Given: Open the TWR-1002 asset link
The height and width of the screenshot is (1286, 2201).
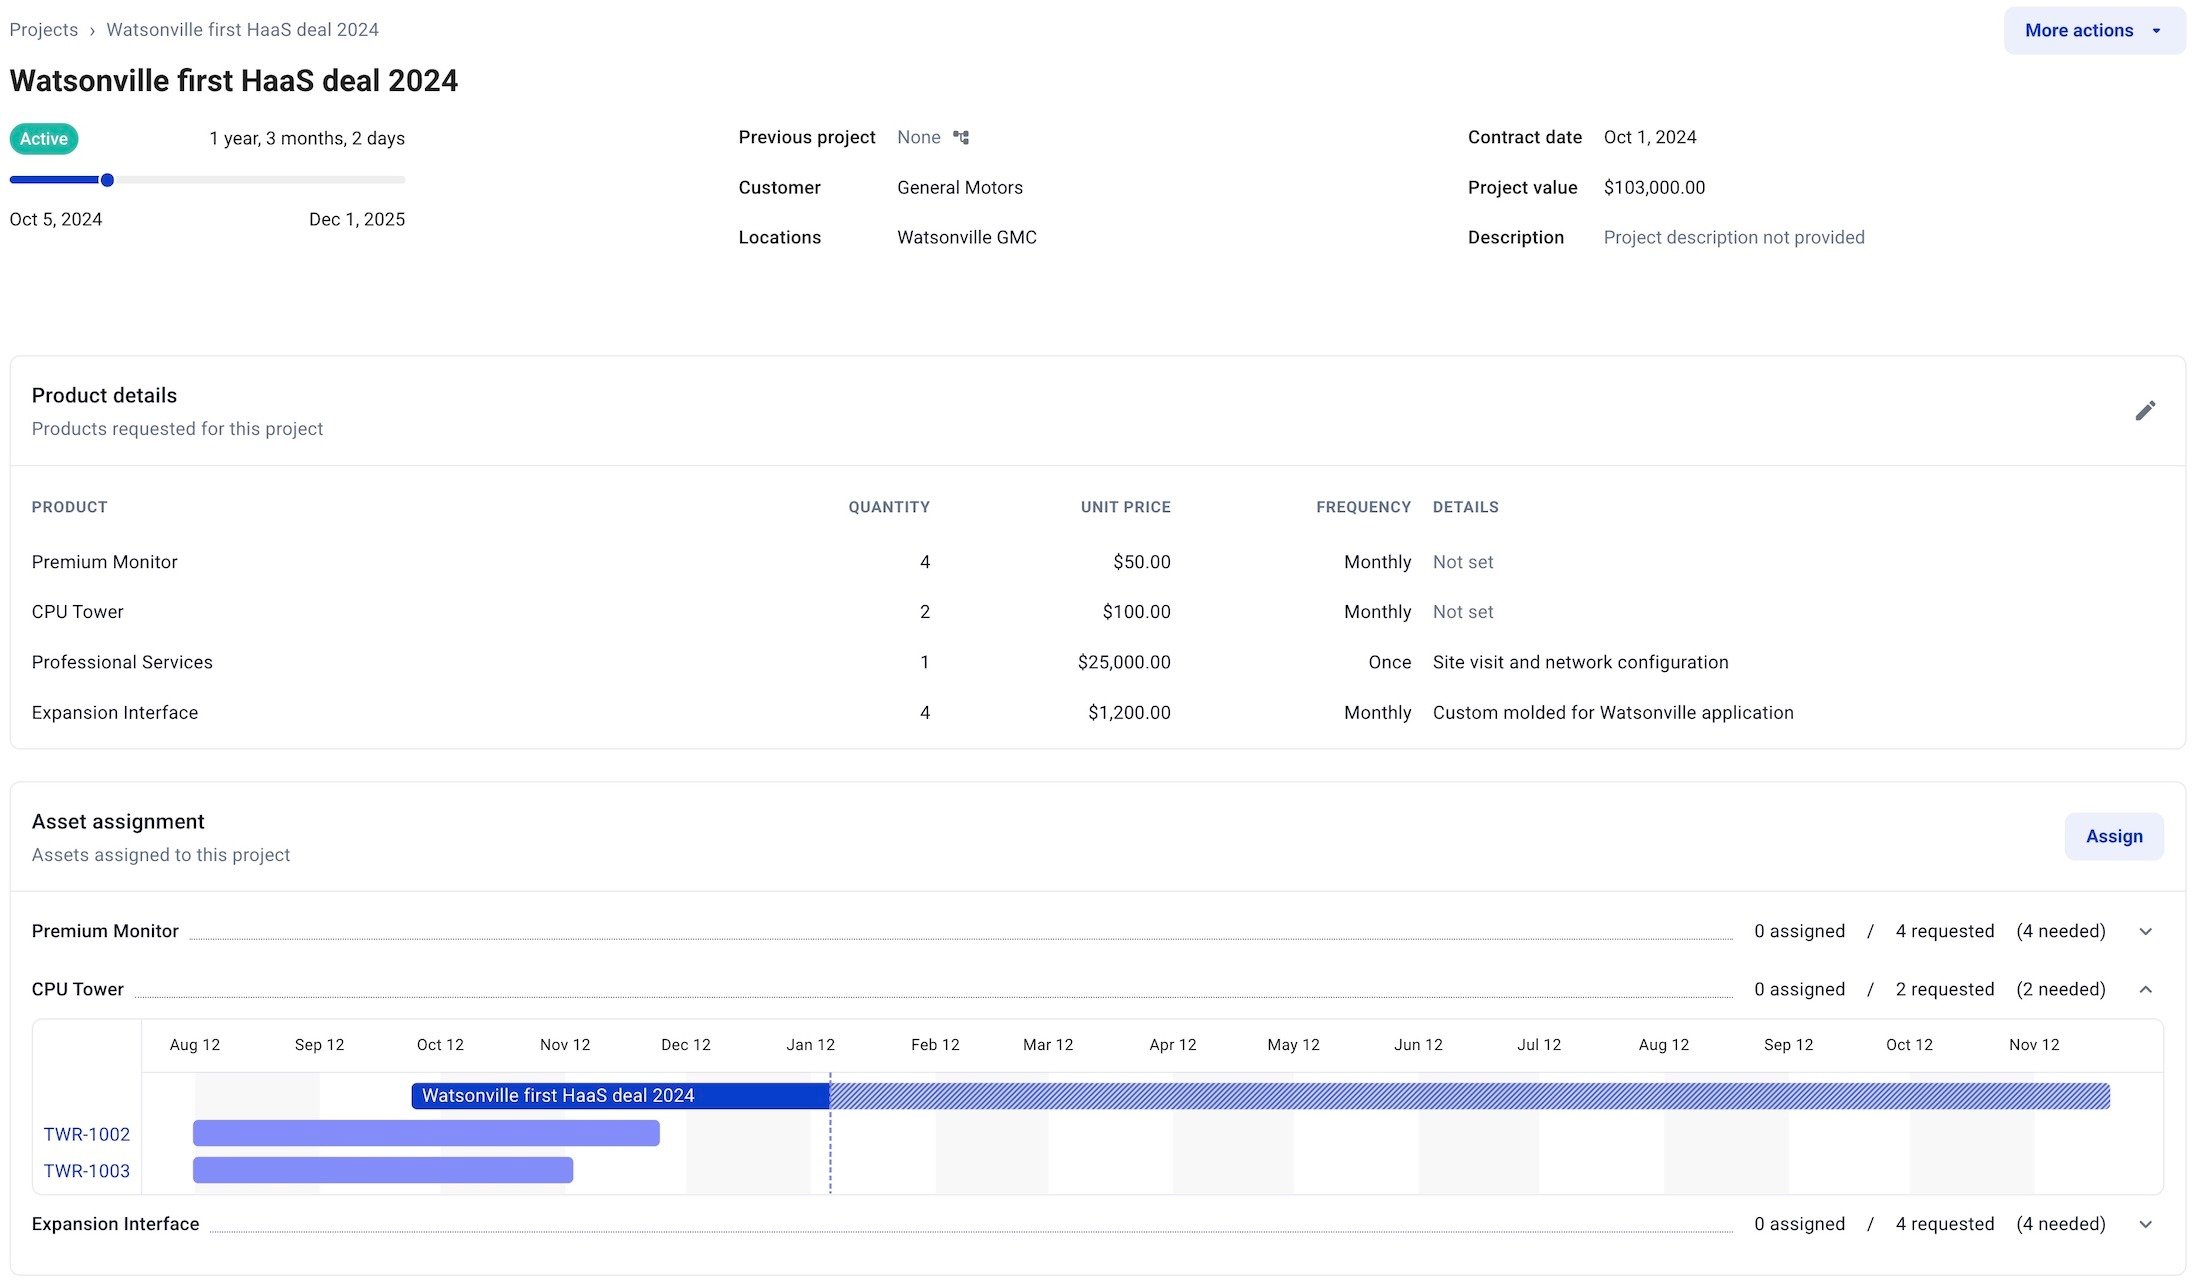Looking at the screenshot, I should (87, 1134).
